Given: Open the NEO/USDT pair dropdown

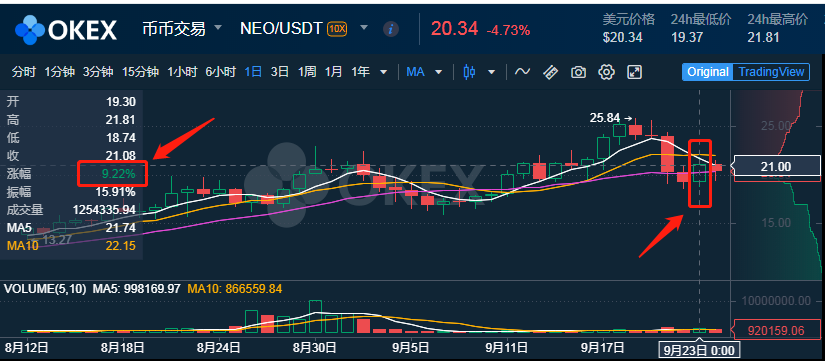Looking at the screenshot, I should (x=363, y=27).
